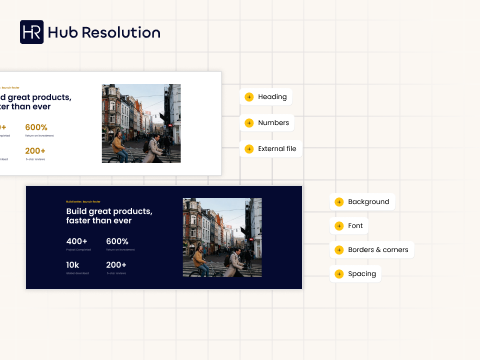This screenshot has height=360, width=480.
Task: Click the 200+ stat in dark card
Action: coord(116,265)
